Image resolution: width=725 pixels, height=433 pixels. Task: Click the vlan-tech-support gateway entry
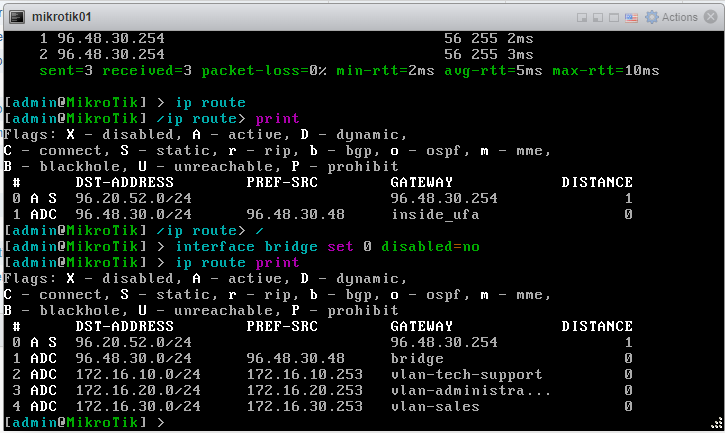(467, 374)
